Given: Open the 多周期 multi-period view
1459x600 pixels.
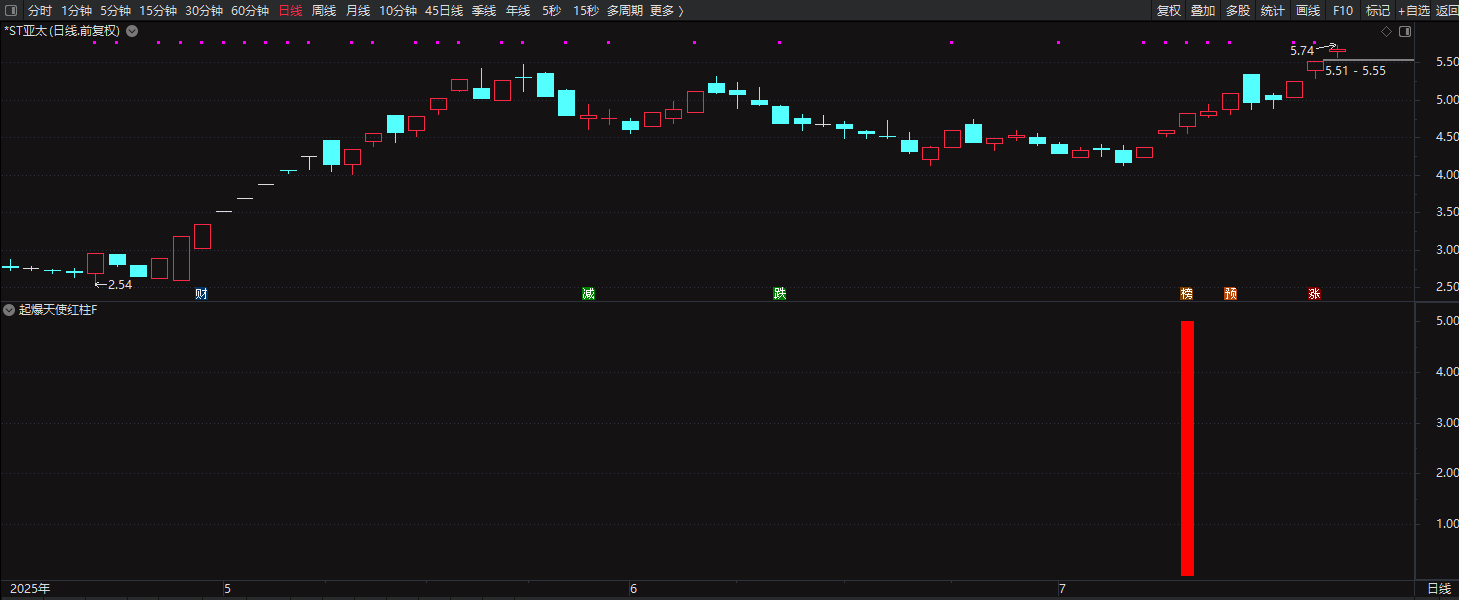Looking at the screenshot, I should pos(625,10).
